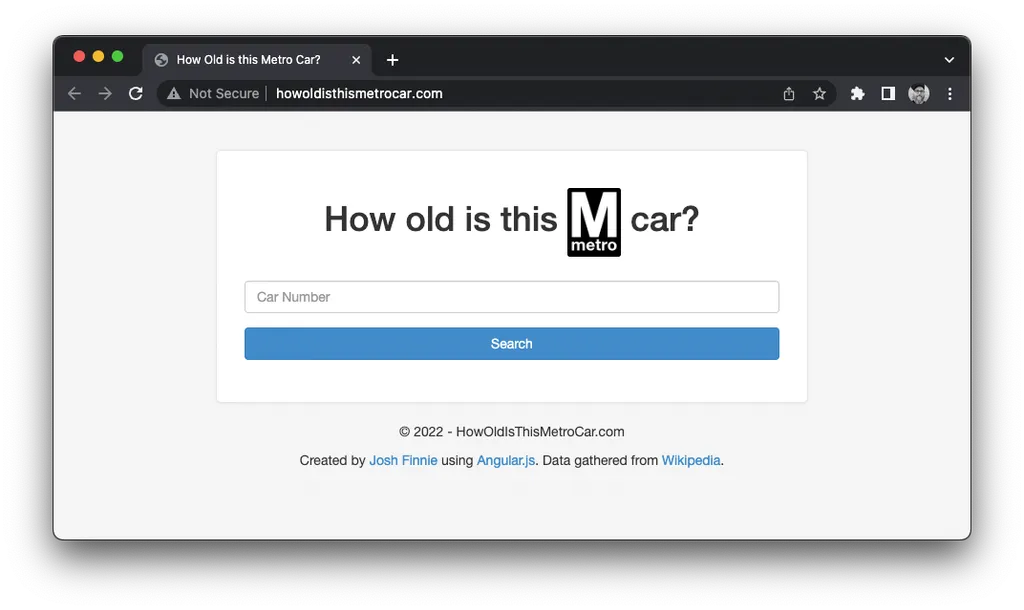Click the browser forward arrow

pyautogui.click(x=105, y=93)
